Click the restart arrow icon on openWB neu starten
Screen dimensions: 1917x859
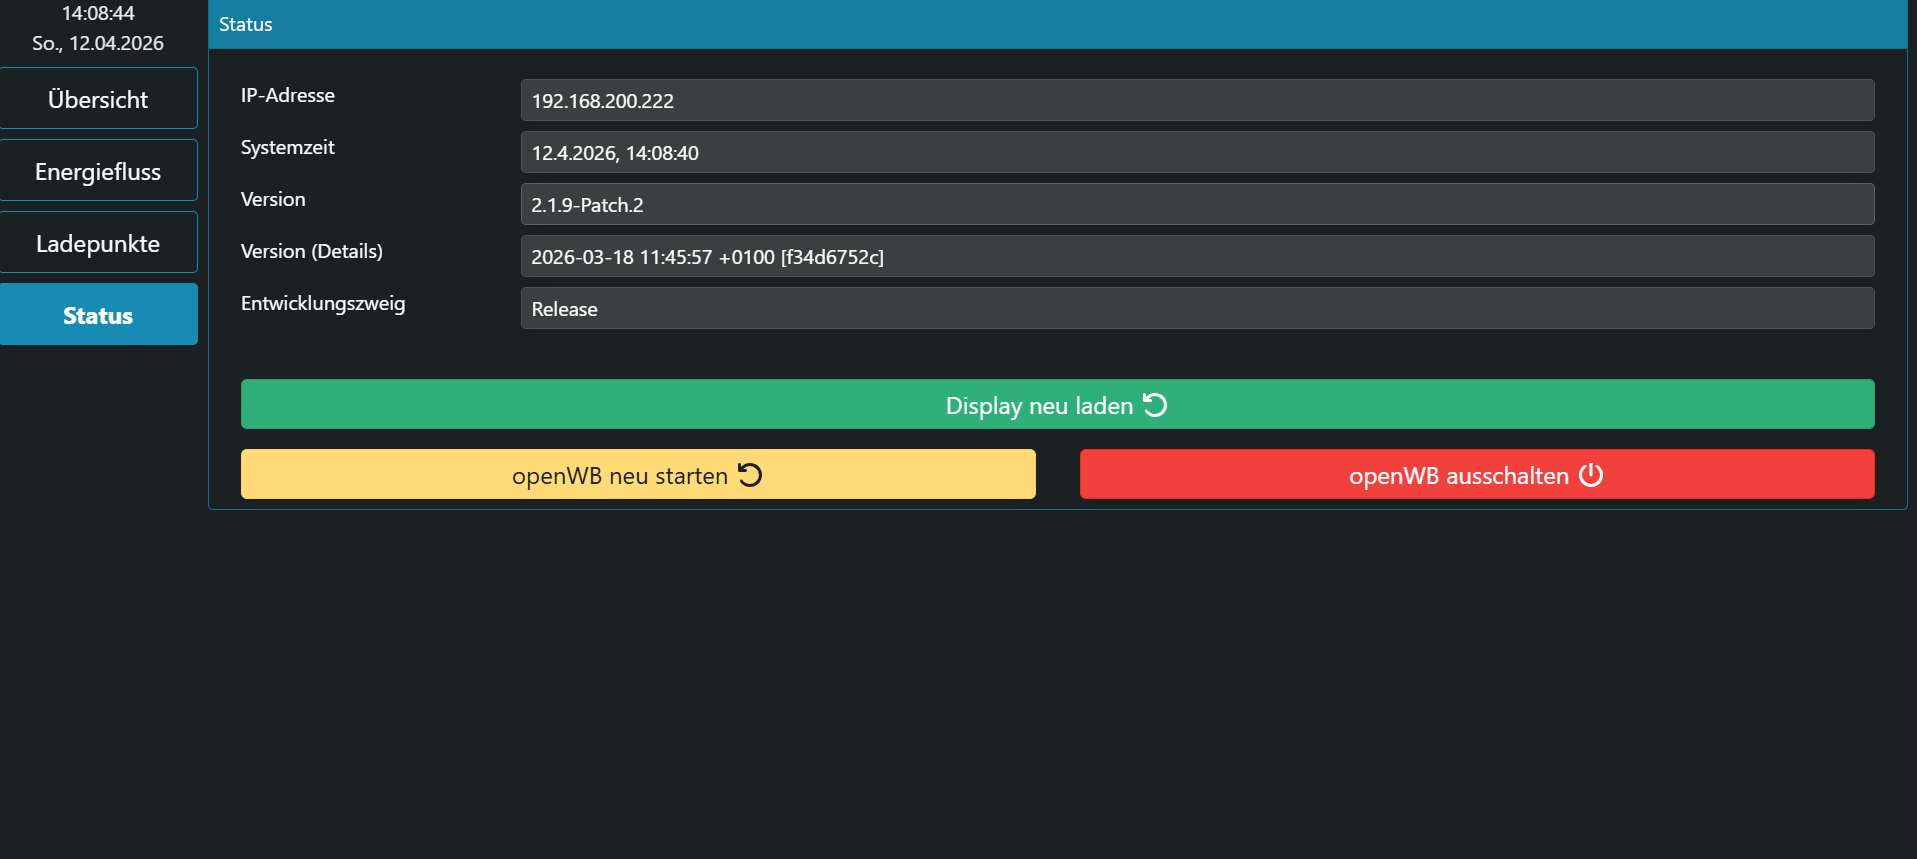750,475
